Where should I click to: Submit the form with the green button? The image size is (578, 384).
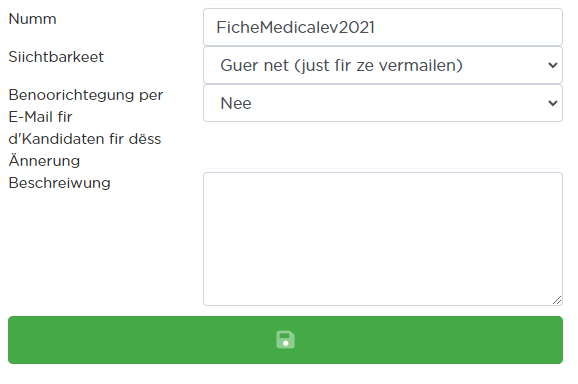tap(285, 340)
